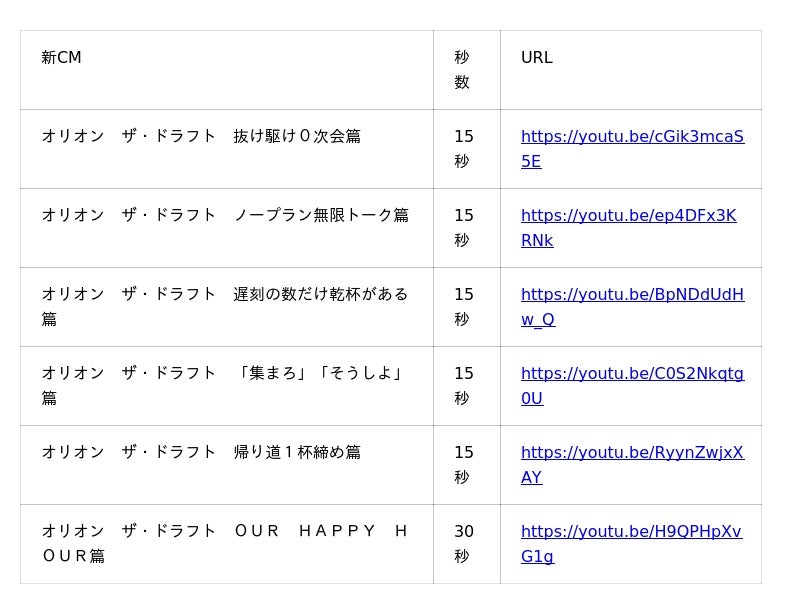
Task: Select the 抜け駆け０次会篇 title cell
Action: point(226,149)
